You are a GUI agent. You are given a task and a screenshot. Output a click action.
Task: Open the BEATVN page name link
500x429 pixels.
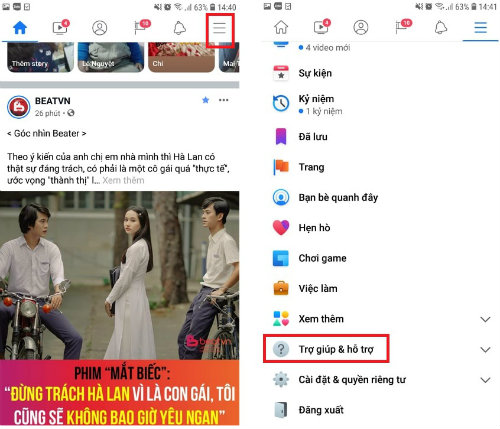pyautogui.click(x=53, y=101)
